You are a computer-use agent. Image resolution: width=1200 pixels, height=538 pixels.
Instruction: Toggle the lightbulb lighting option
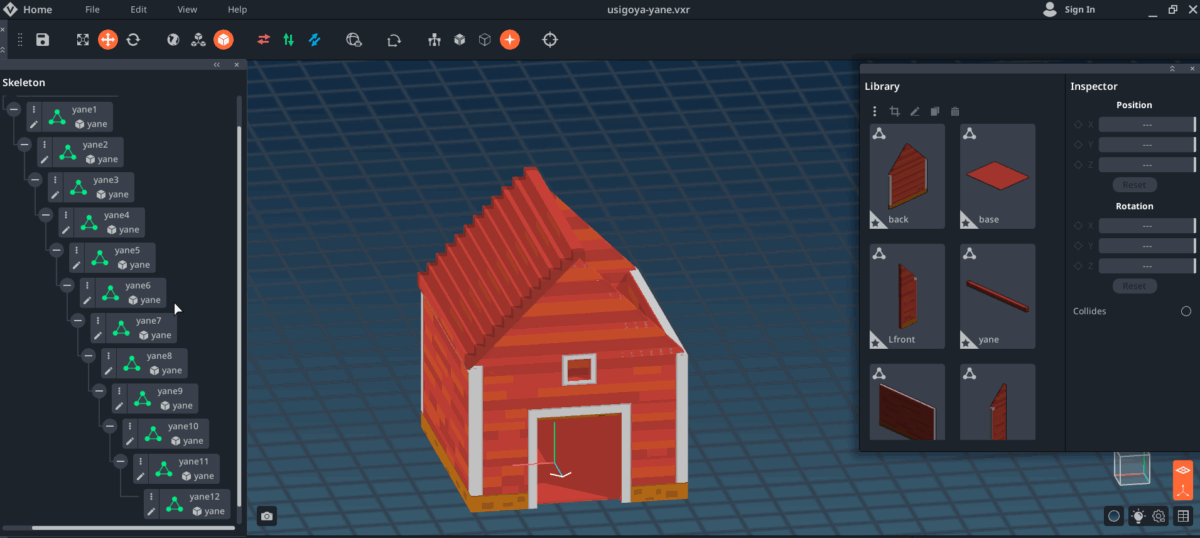[x=1137, y=516]
